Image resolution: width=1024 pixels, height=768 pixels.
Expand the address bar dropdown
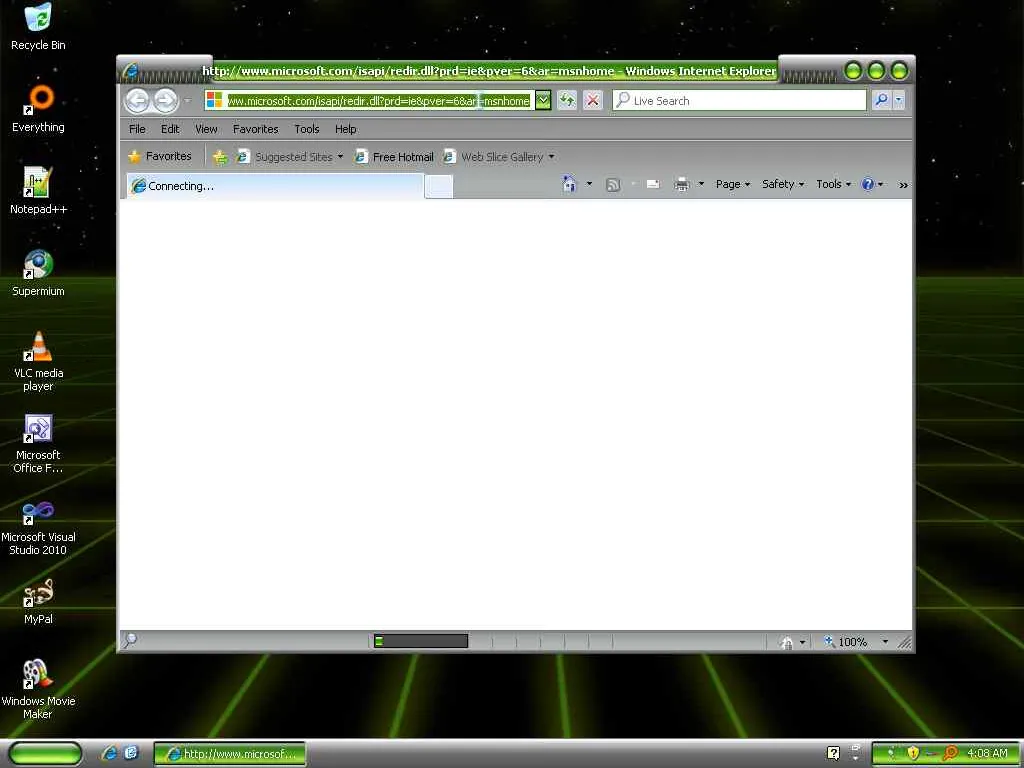point(543,101)
